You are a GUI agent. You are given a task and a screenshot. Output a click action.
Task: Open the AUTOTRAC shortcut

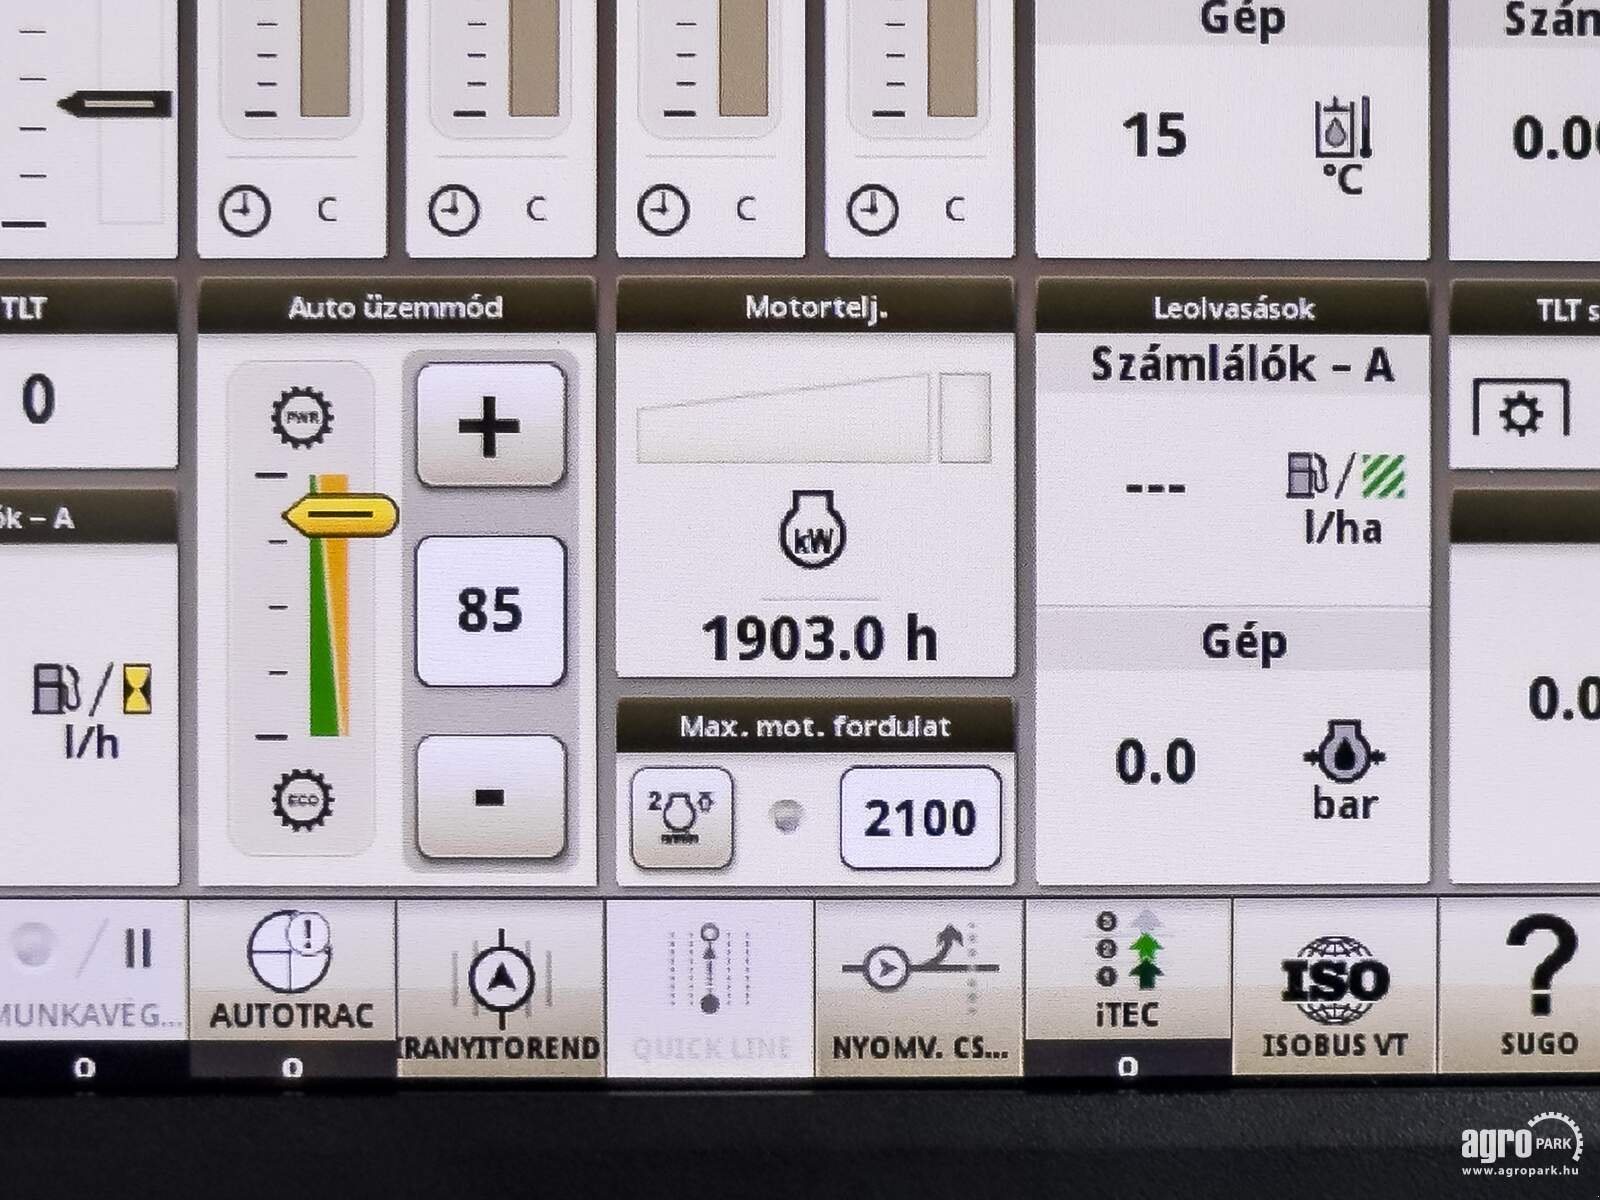tap(292, 988)
